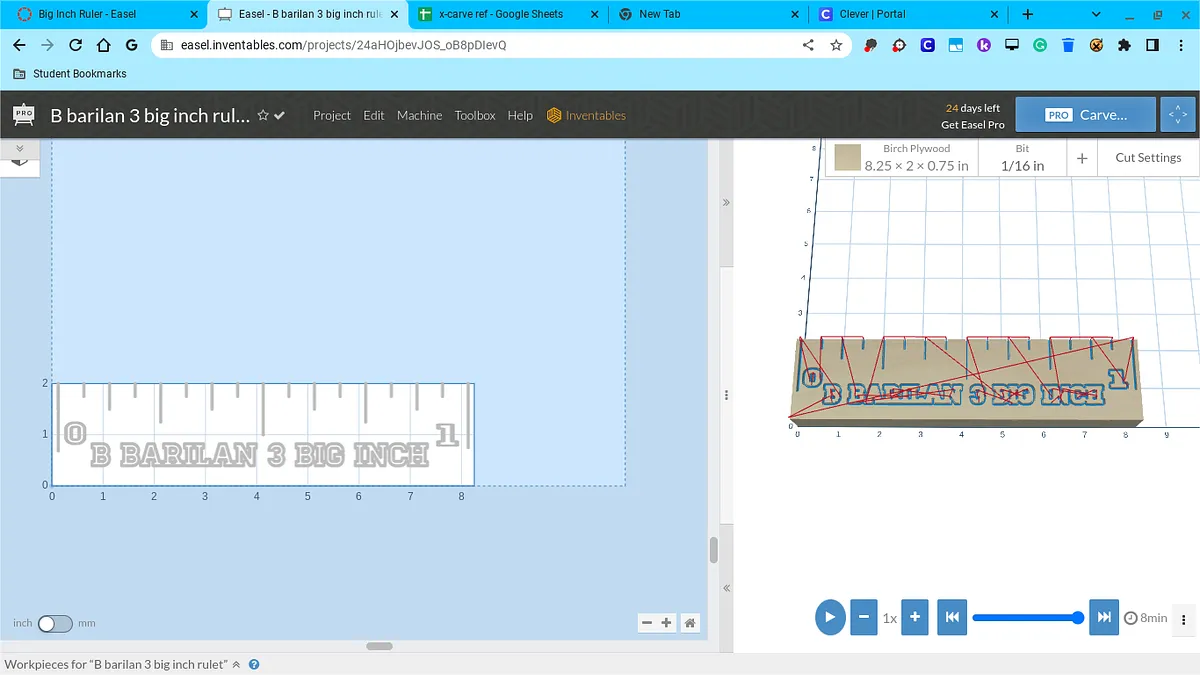The width and height of the screenshot is (1200, 675).
Task: Play the carve simulation preview
Action: click(830, 617)
